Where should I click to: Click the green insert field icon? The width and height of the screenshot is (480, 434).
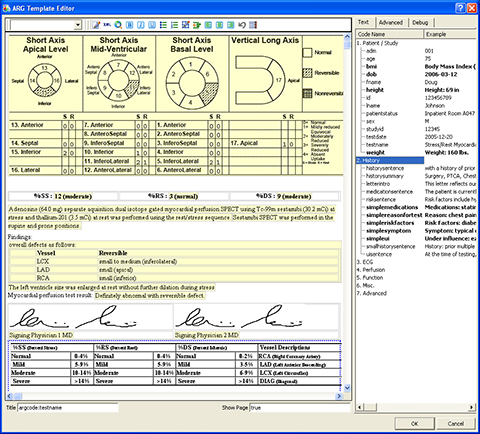tap(197, 25)
